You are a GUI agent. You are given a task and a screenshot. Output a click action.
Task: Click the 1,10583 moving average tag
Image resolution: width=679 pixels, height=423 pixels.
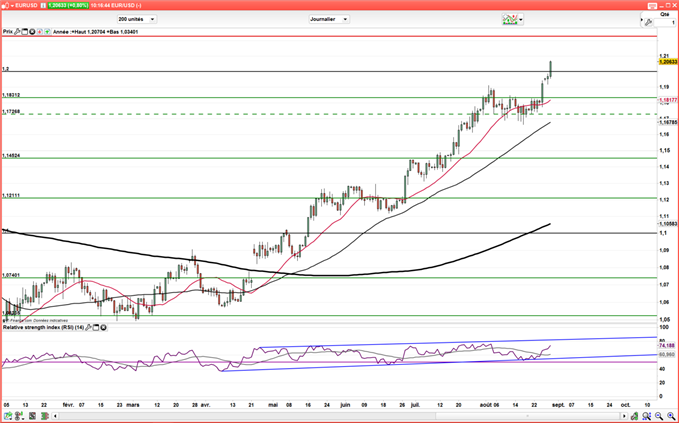(x=667, y=224)
